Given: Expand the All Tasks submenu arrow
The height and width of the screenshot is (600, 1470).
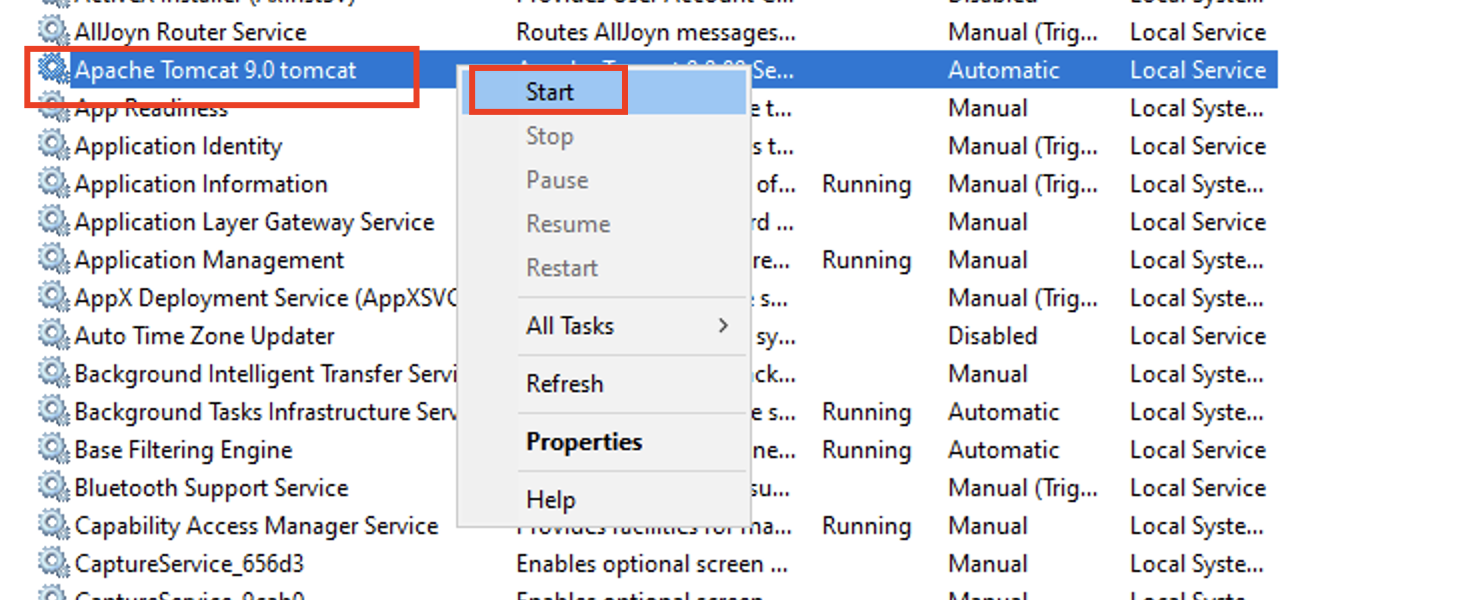Looking at the screenshot, I should pos(723,326).
